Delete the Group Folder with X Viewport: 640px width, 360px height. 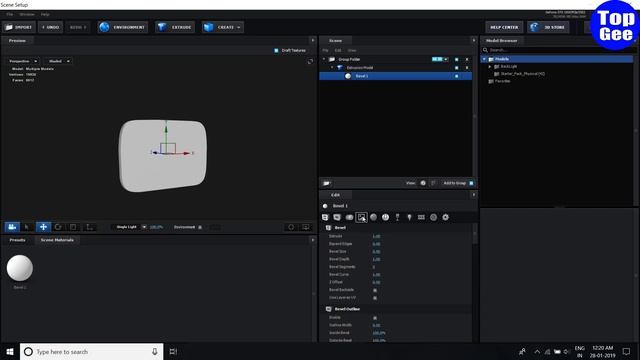click(x=467, y=60)
